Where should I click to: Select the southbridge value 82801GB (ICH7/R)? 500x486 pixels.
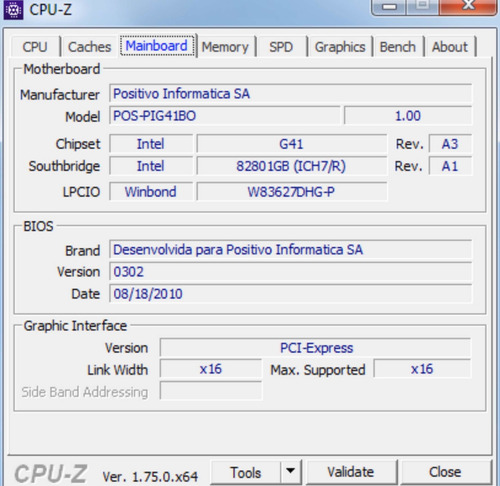[291, 166]
